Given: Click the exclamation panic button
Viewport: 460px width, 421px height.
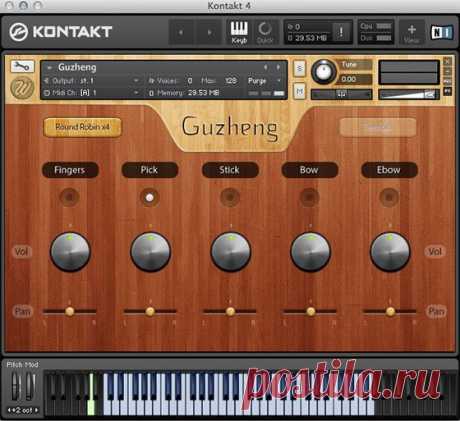Looking at the screenshot, I should tap(341, 32).
